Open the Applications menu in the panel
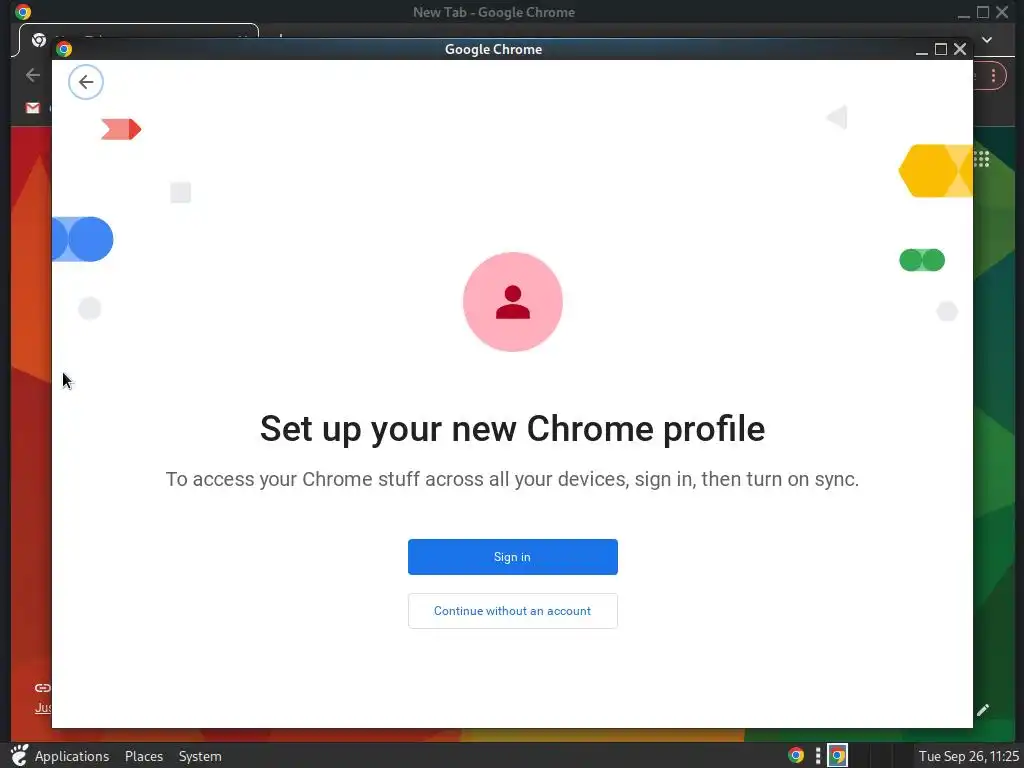 72,756
